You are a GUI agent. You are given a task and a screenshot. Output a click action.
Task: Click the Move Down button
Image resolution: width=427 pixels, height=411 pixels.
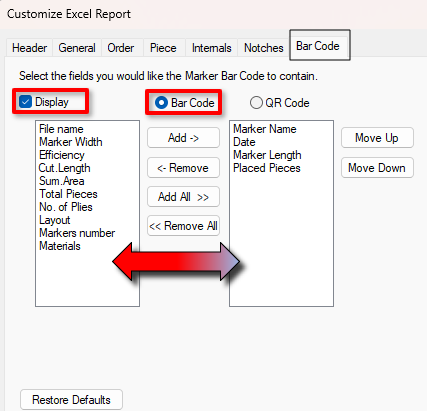click(x=377, y=168)
